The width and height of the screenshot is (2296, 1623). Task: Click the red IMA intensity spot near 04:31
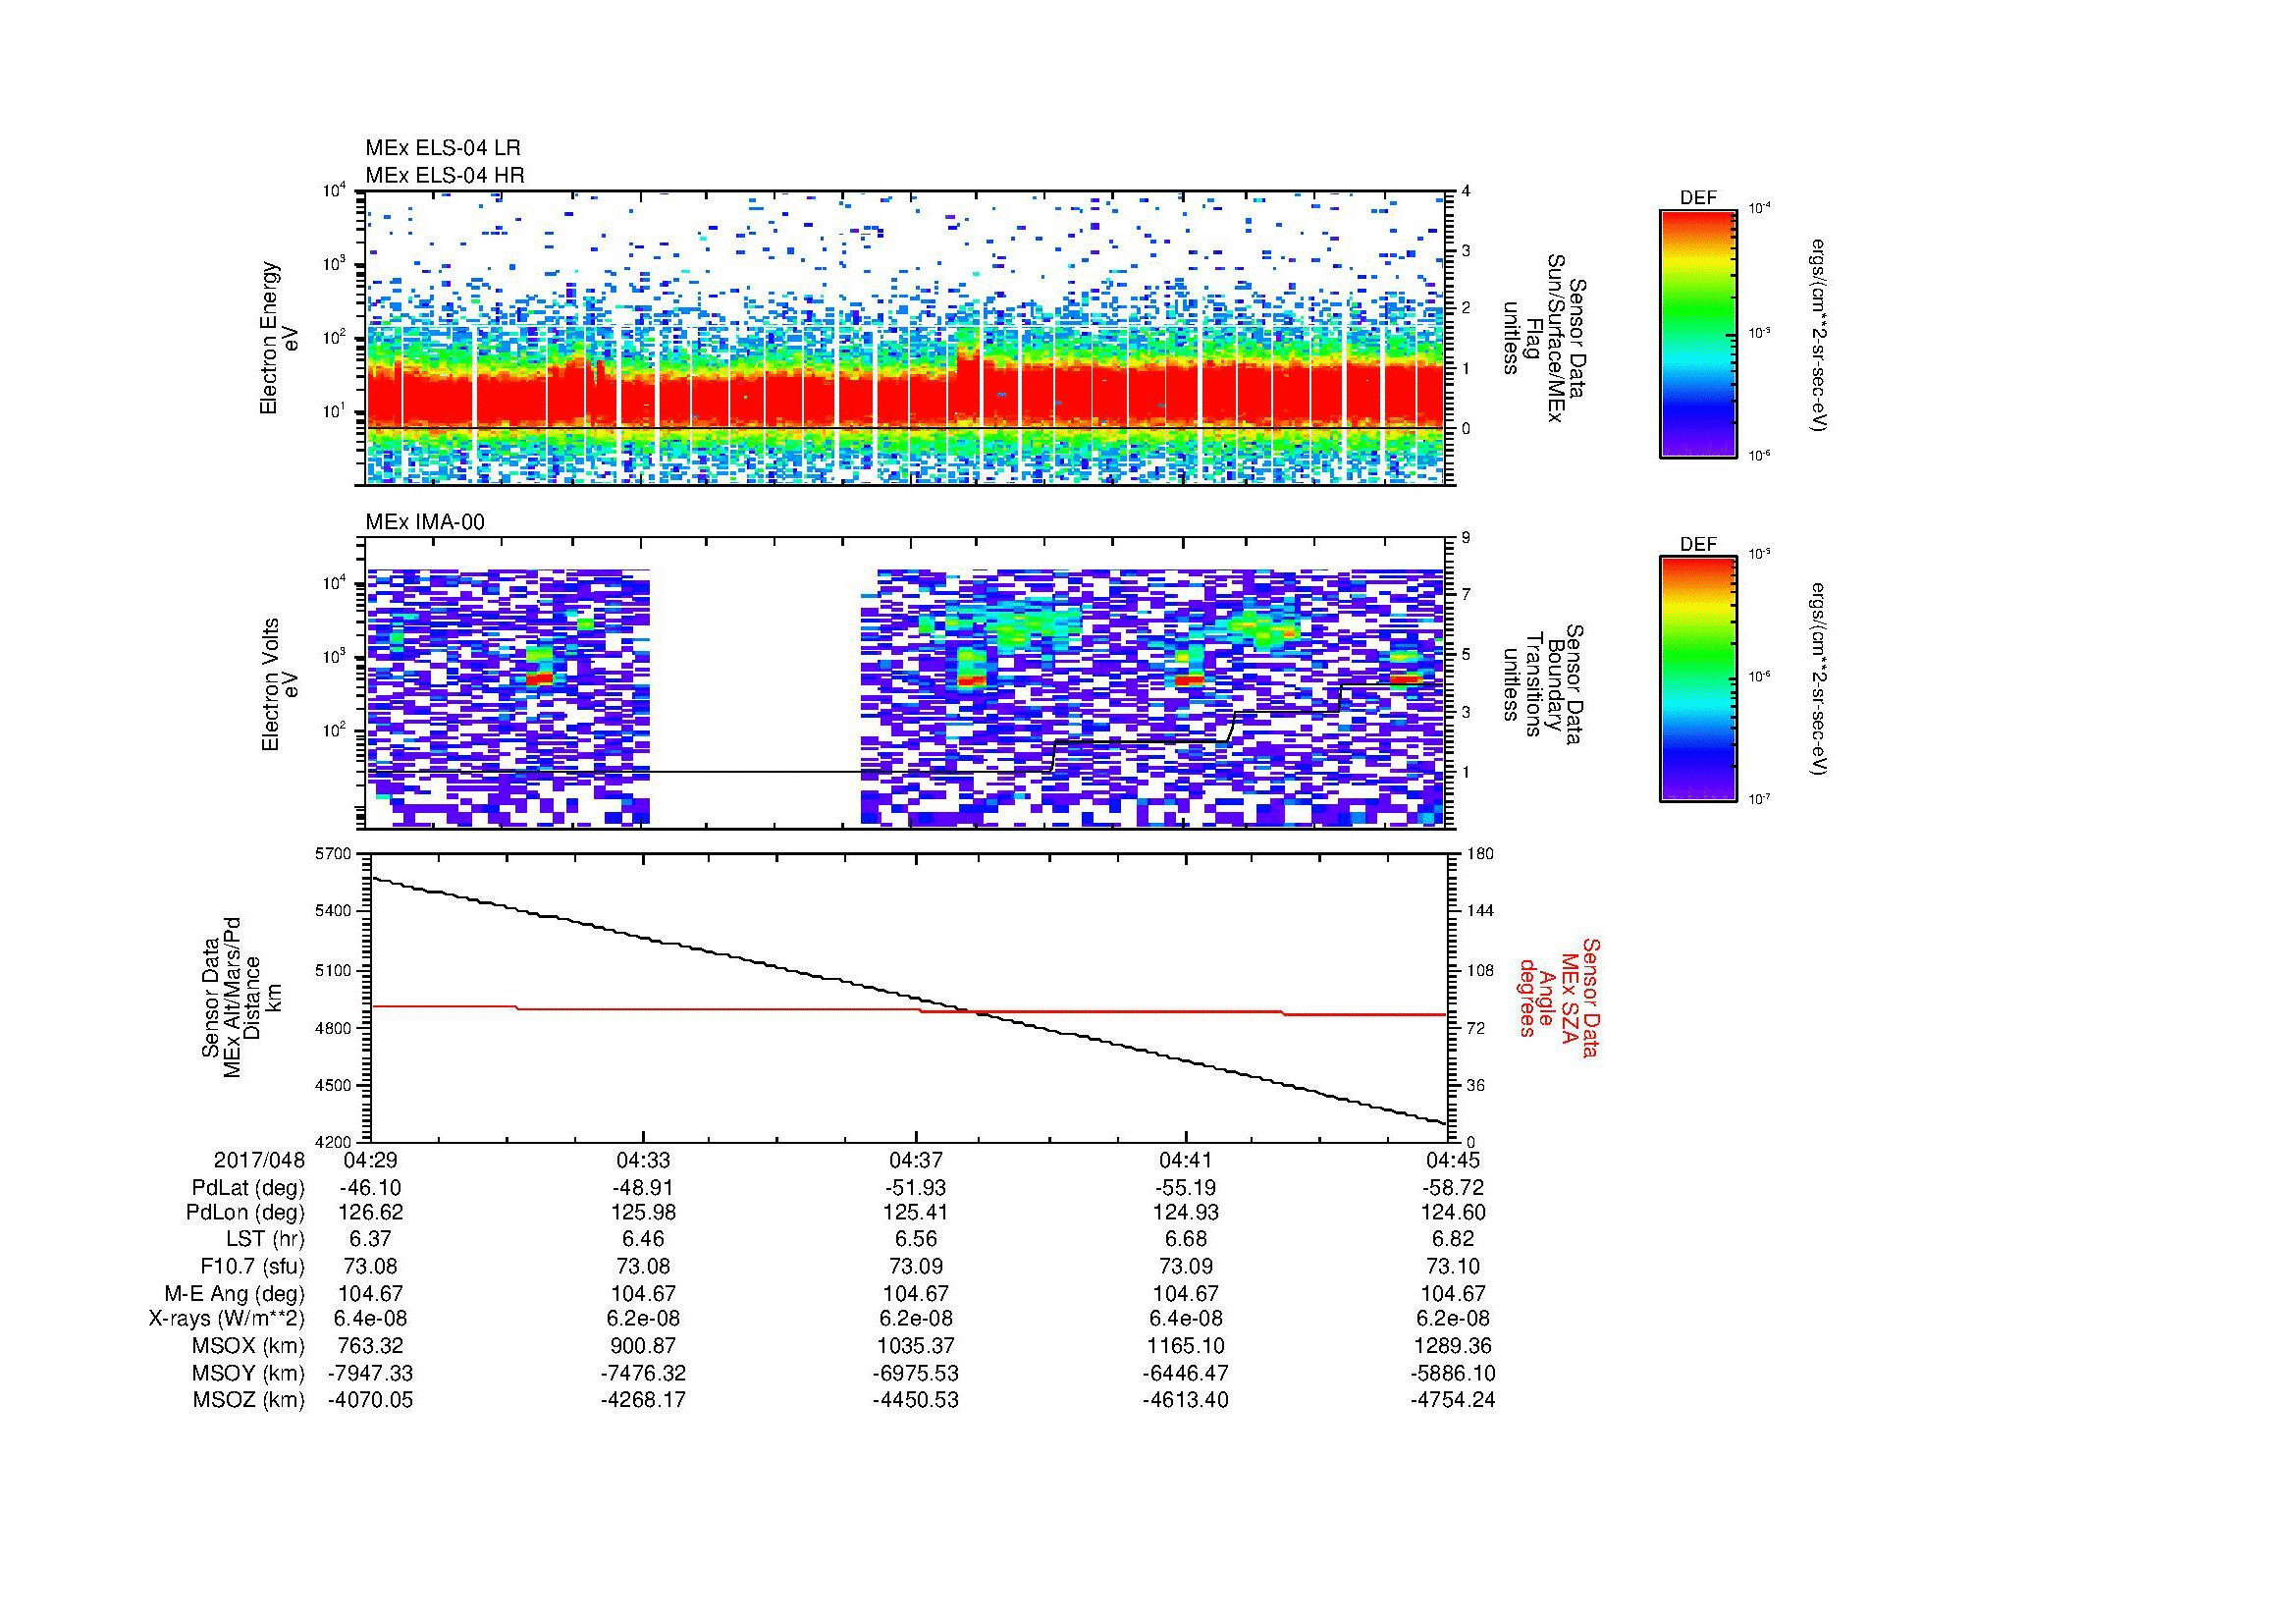[539, 678]
